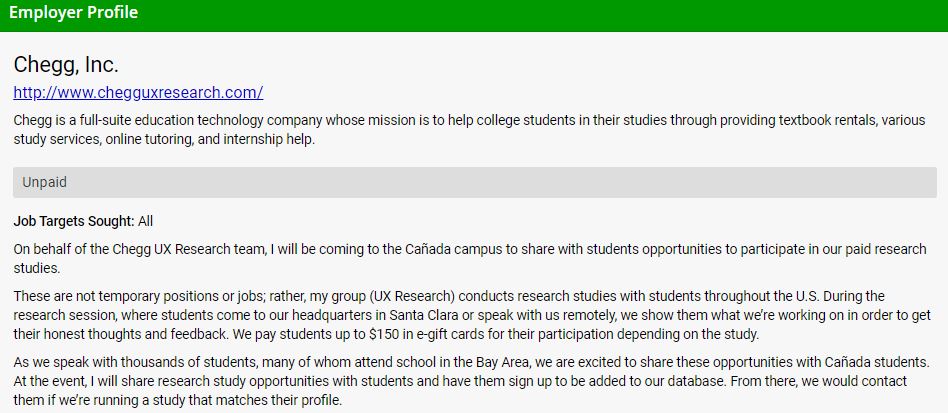Click the phrase "internship help"
948x413 pixels.
(274, 140)
